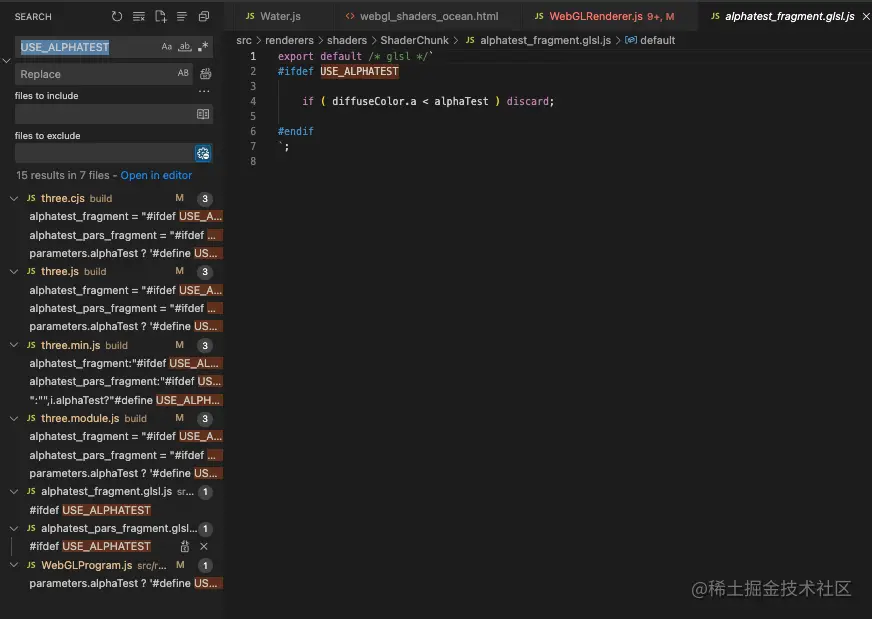Viewport: 872px width, 619px height.
Task: Collapse three.js results group
Action: 14,271
